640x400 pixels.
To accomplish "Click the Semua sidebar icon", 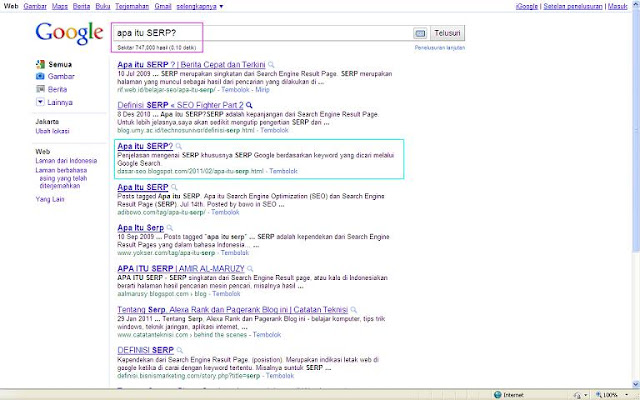I will click(x=40, y=64).
